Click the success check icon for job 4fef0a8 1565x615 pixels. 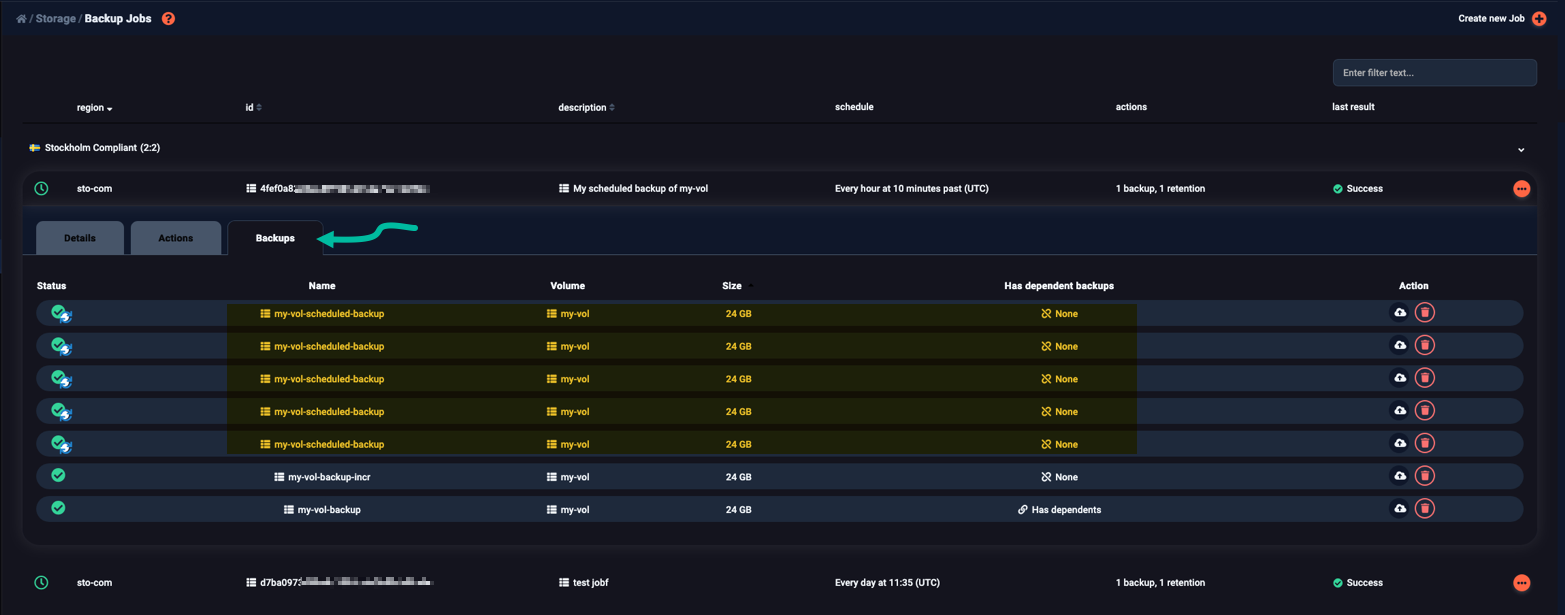(x=1338, y=189)
